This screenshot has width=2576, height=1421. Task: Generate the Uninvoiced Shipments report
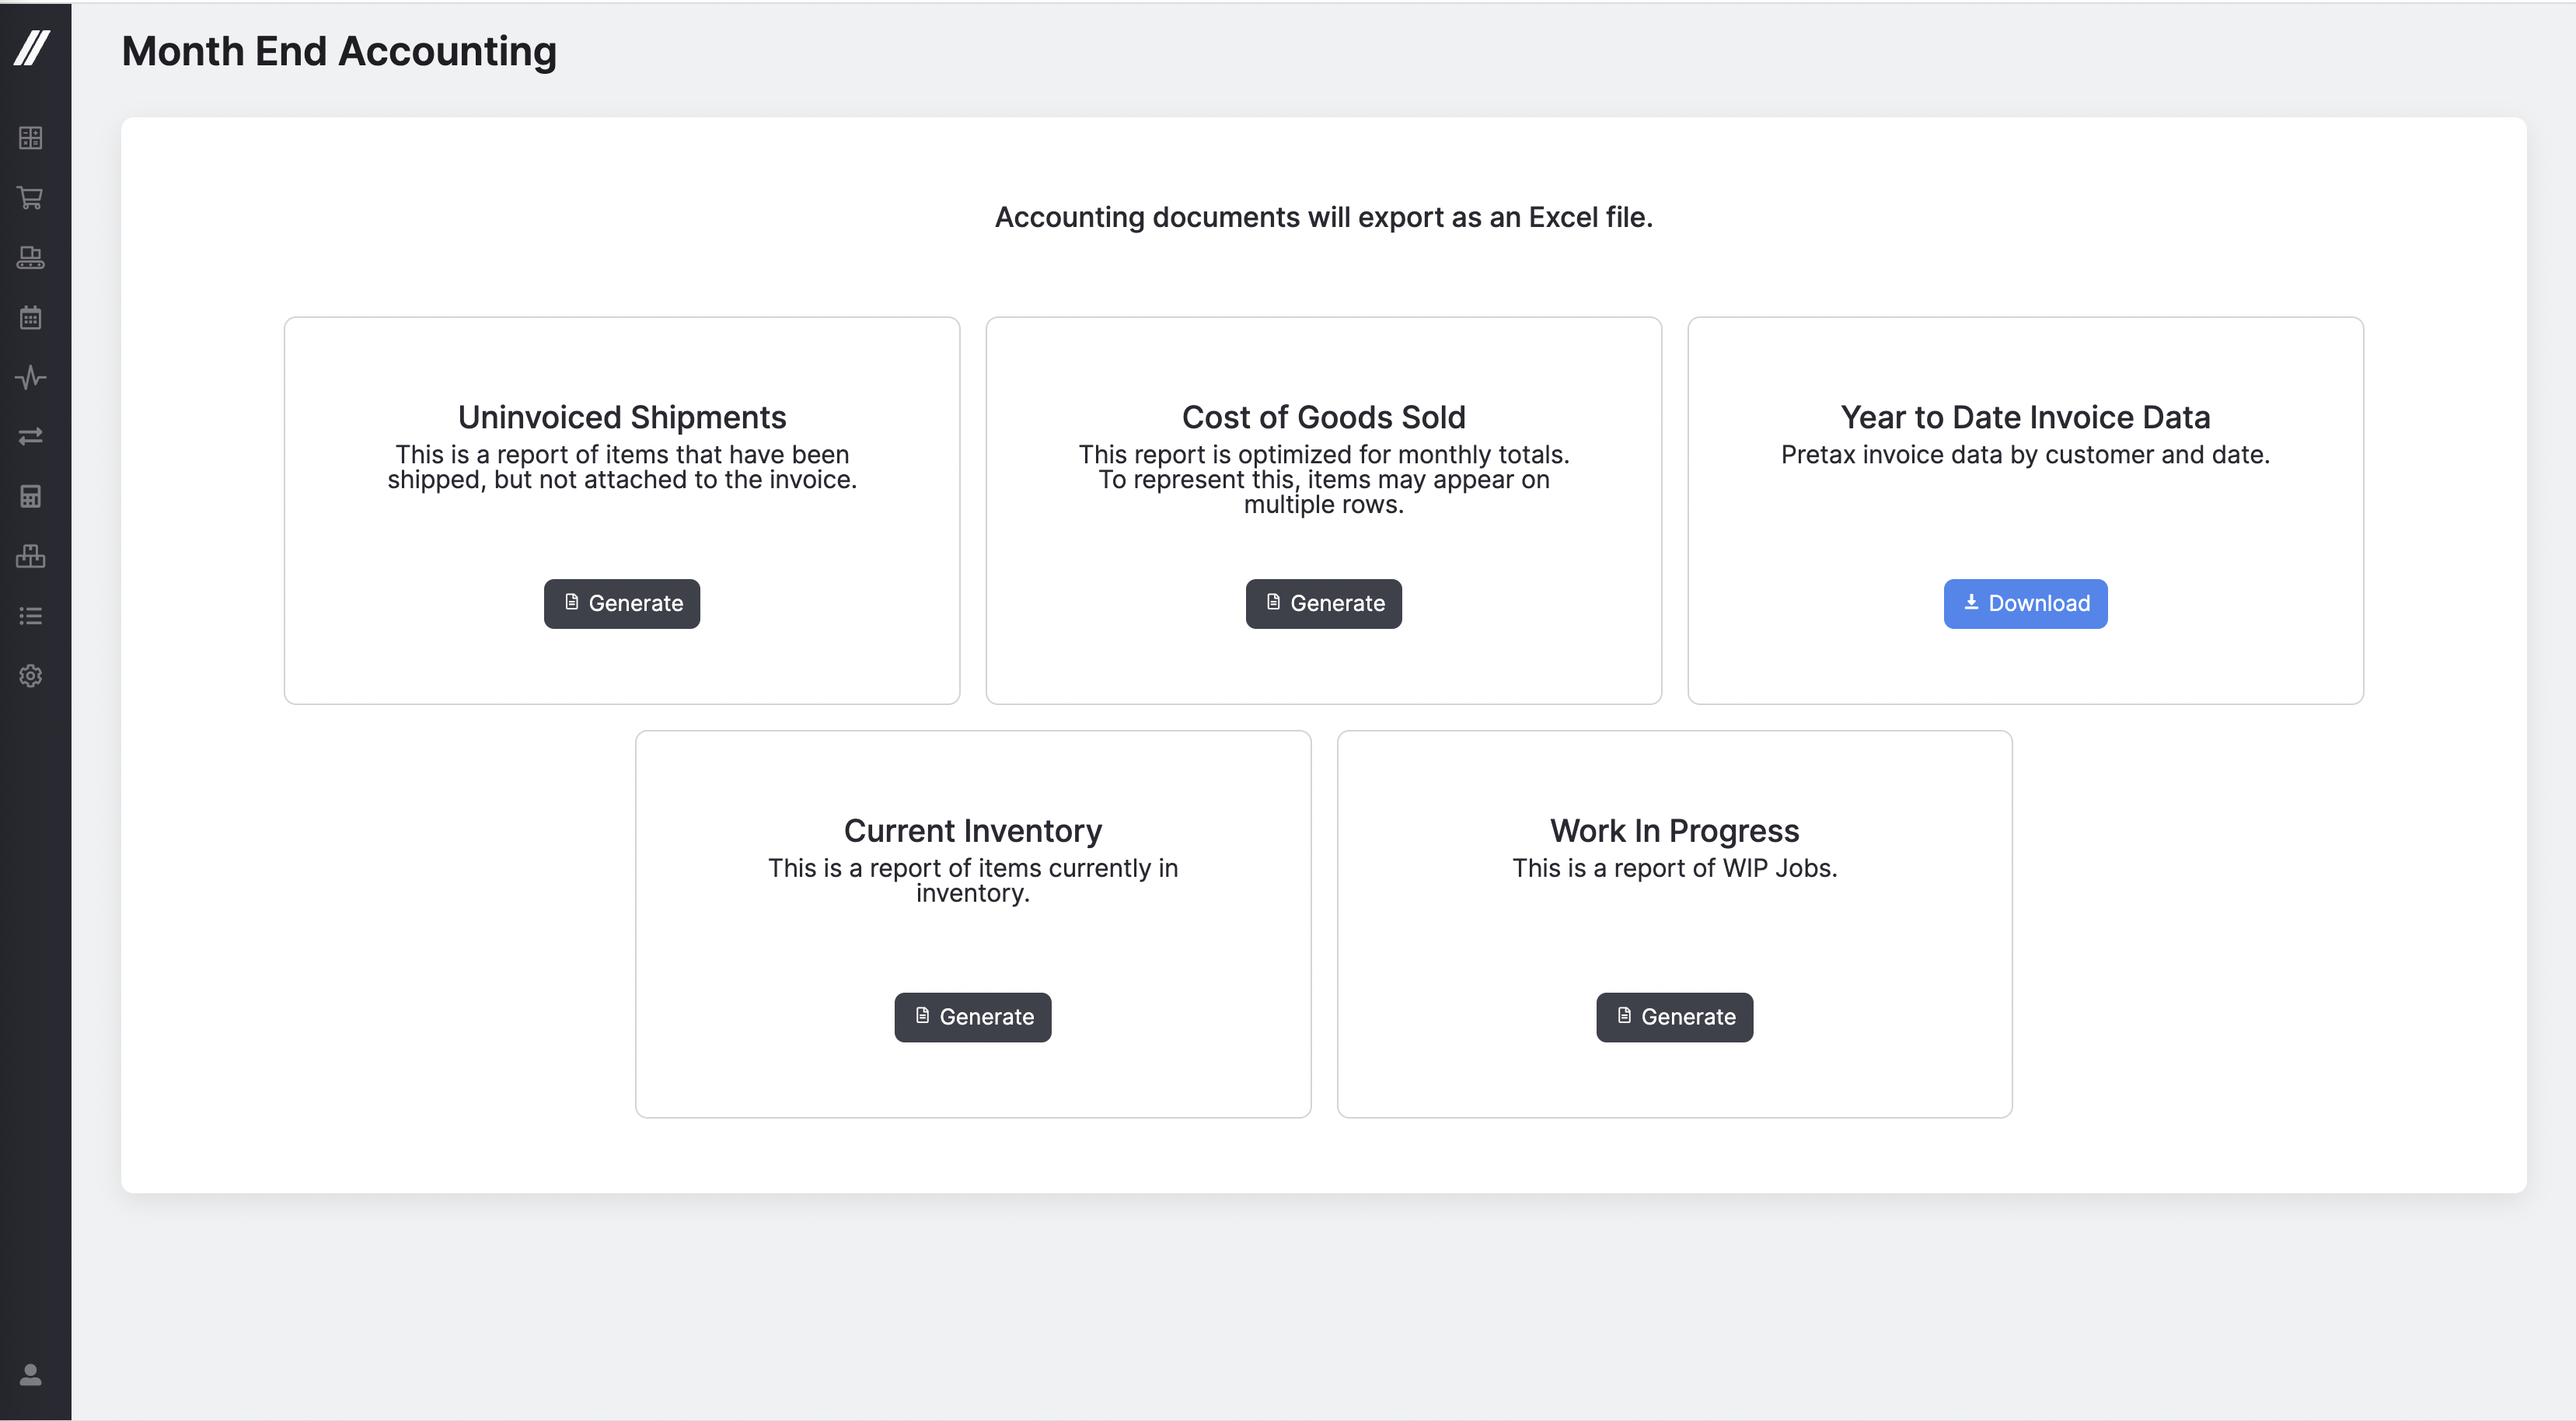coord(622,604)
